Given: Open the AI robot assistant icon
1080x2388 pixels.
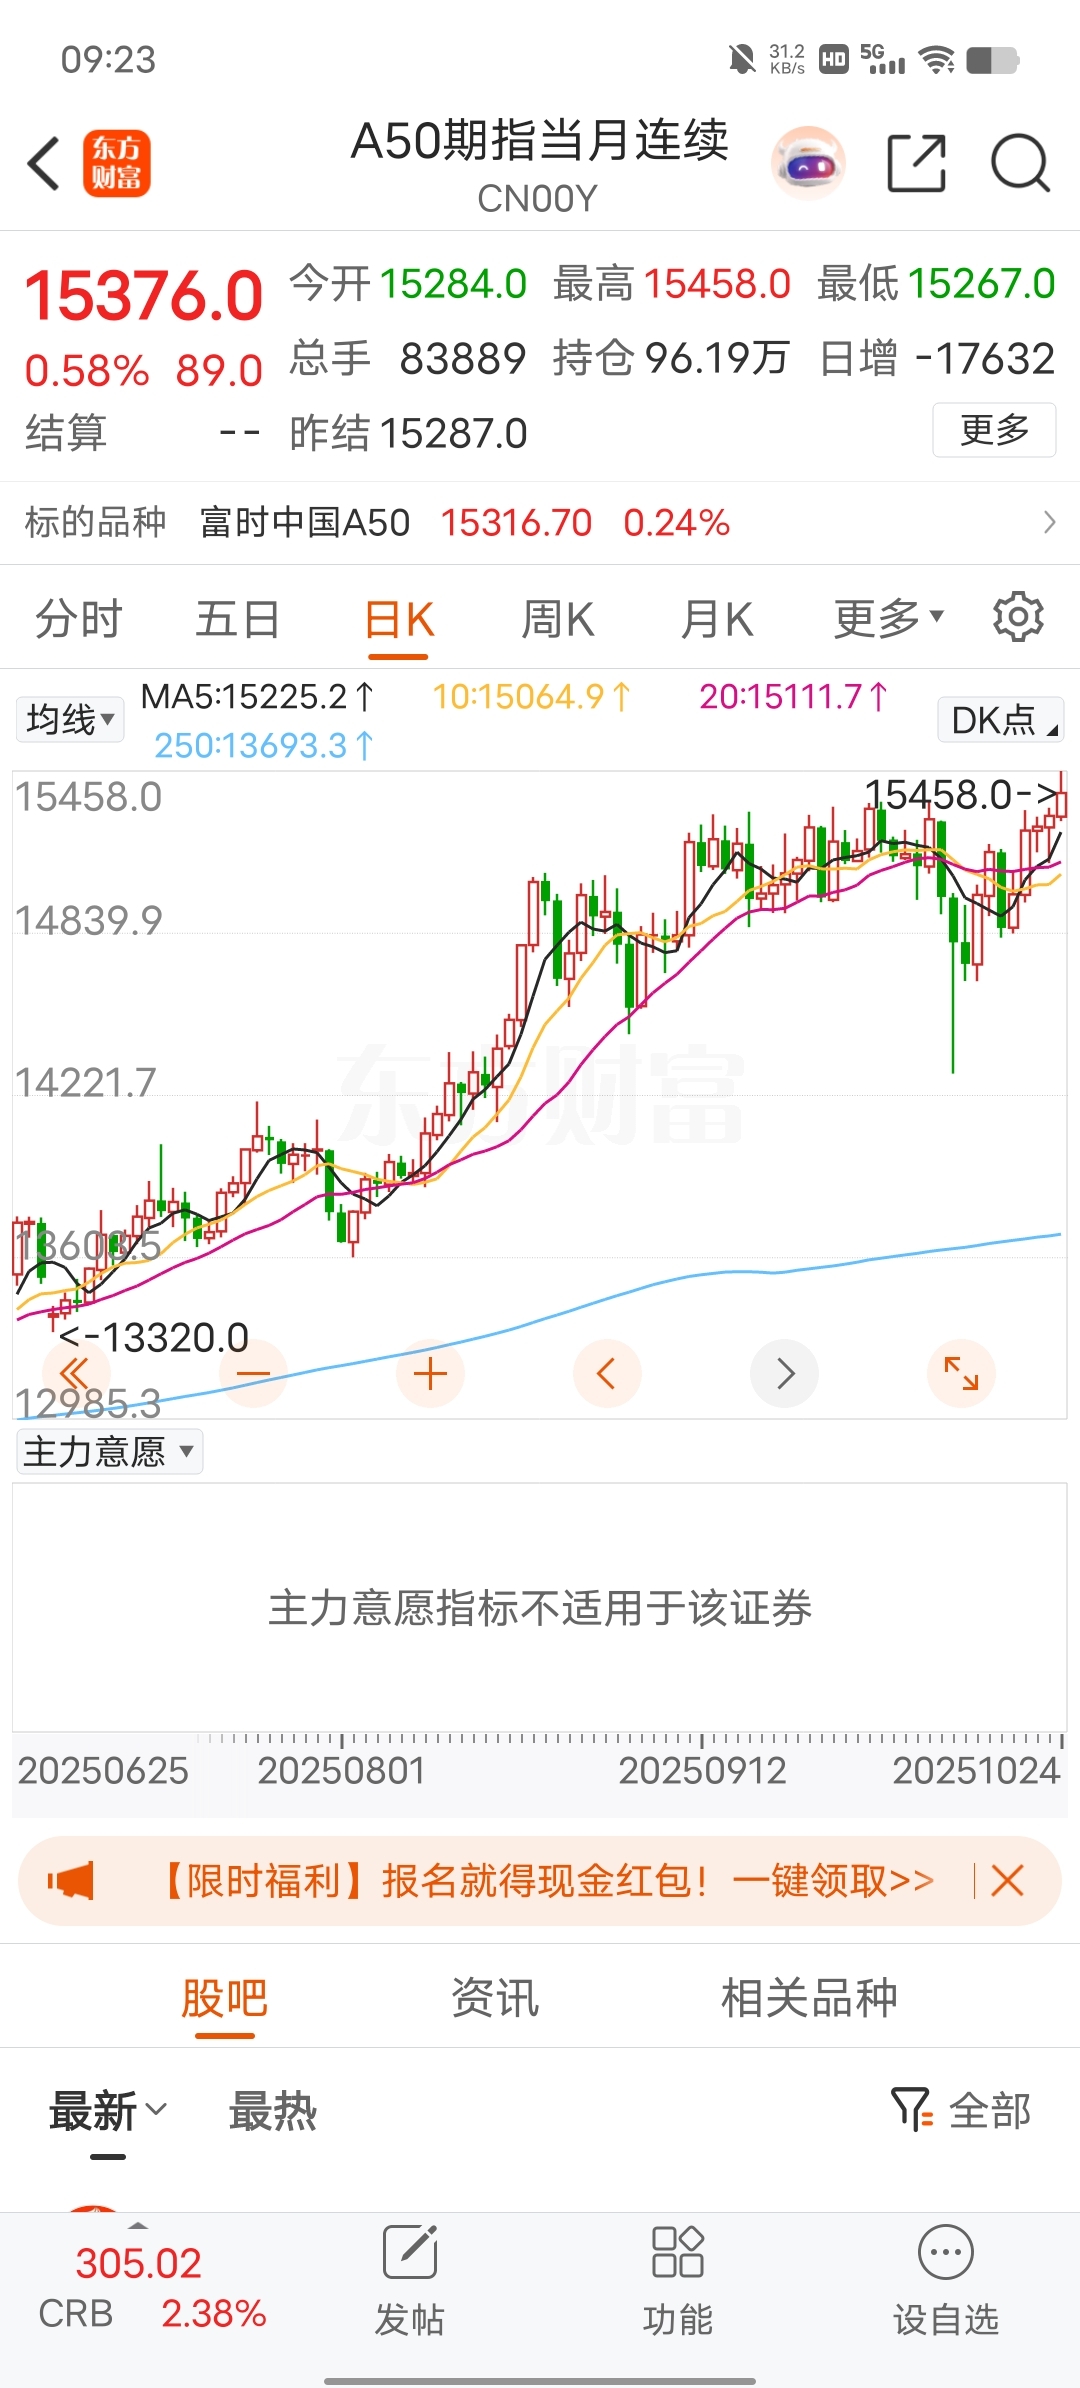Looking at the screenshot, I should click(808, 163).
